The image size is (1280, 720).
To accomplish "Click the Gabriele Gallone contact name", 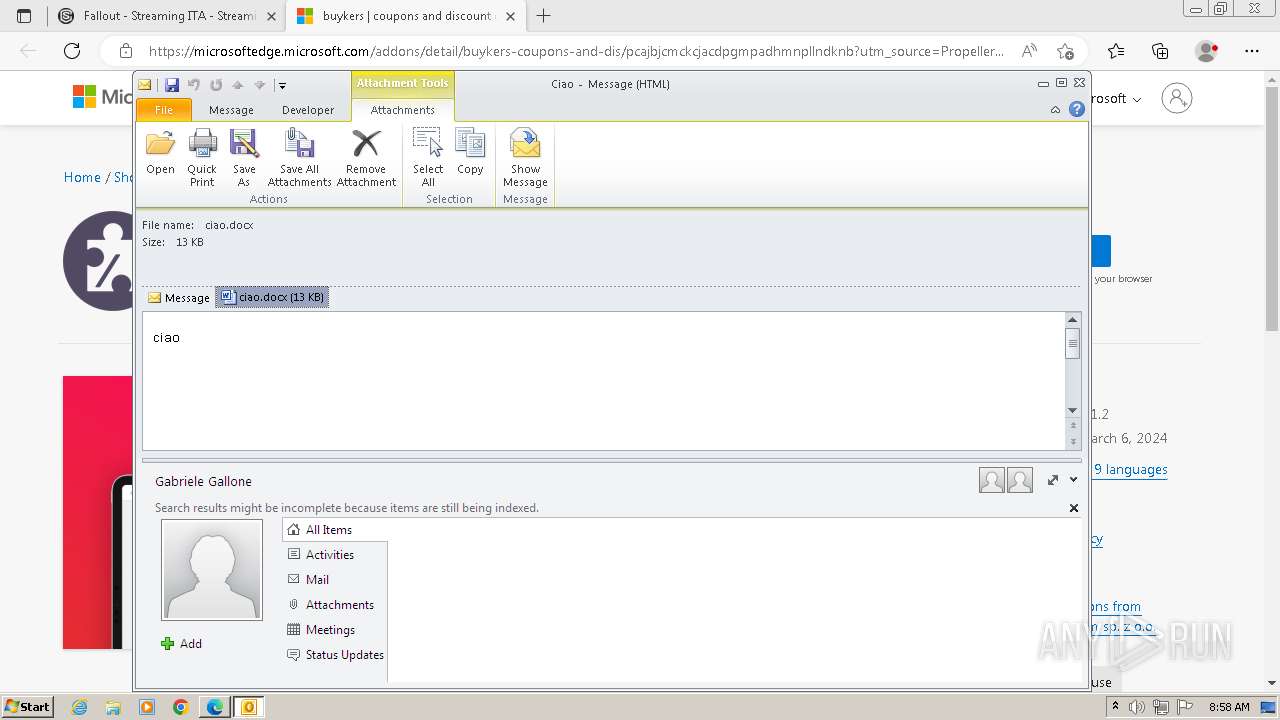I will [203, 482].
